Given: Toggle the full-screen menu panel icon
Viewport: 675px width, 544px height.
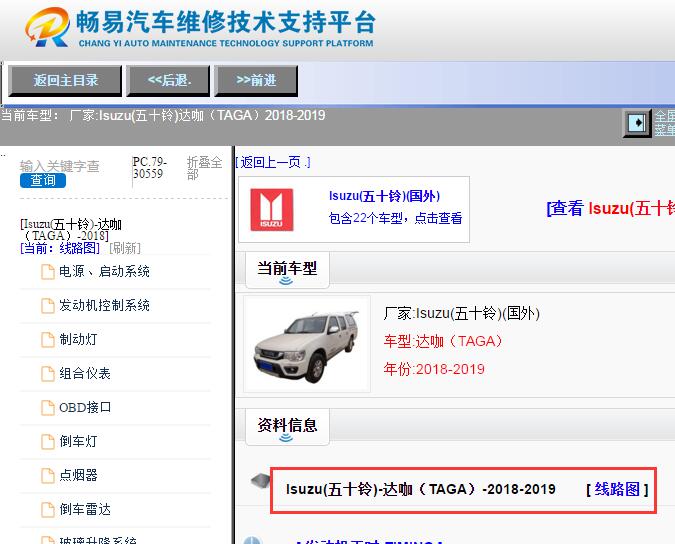Looking at the screenshot, I should [x=637, y=123].
